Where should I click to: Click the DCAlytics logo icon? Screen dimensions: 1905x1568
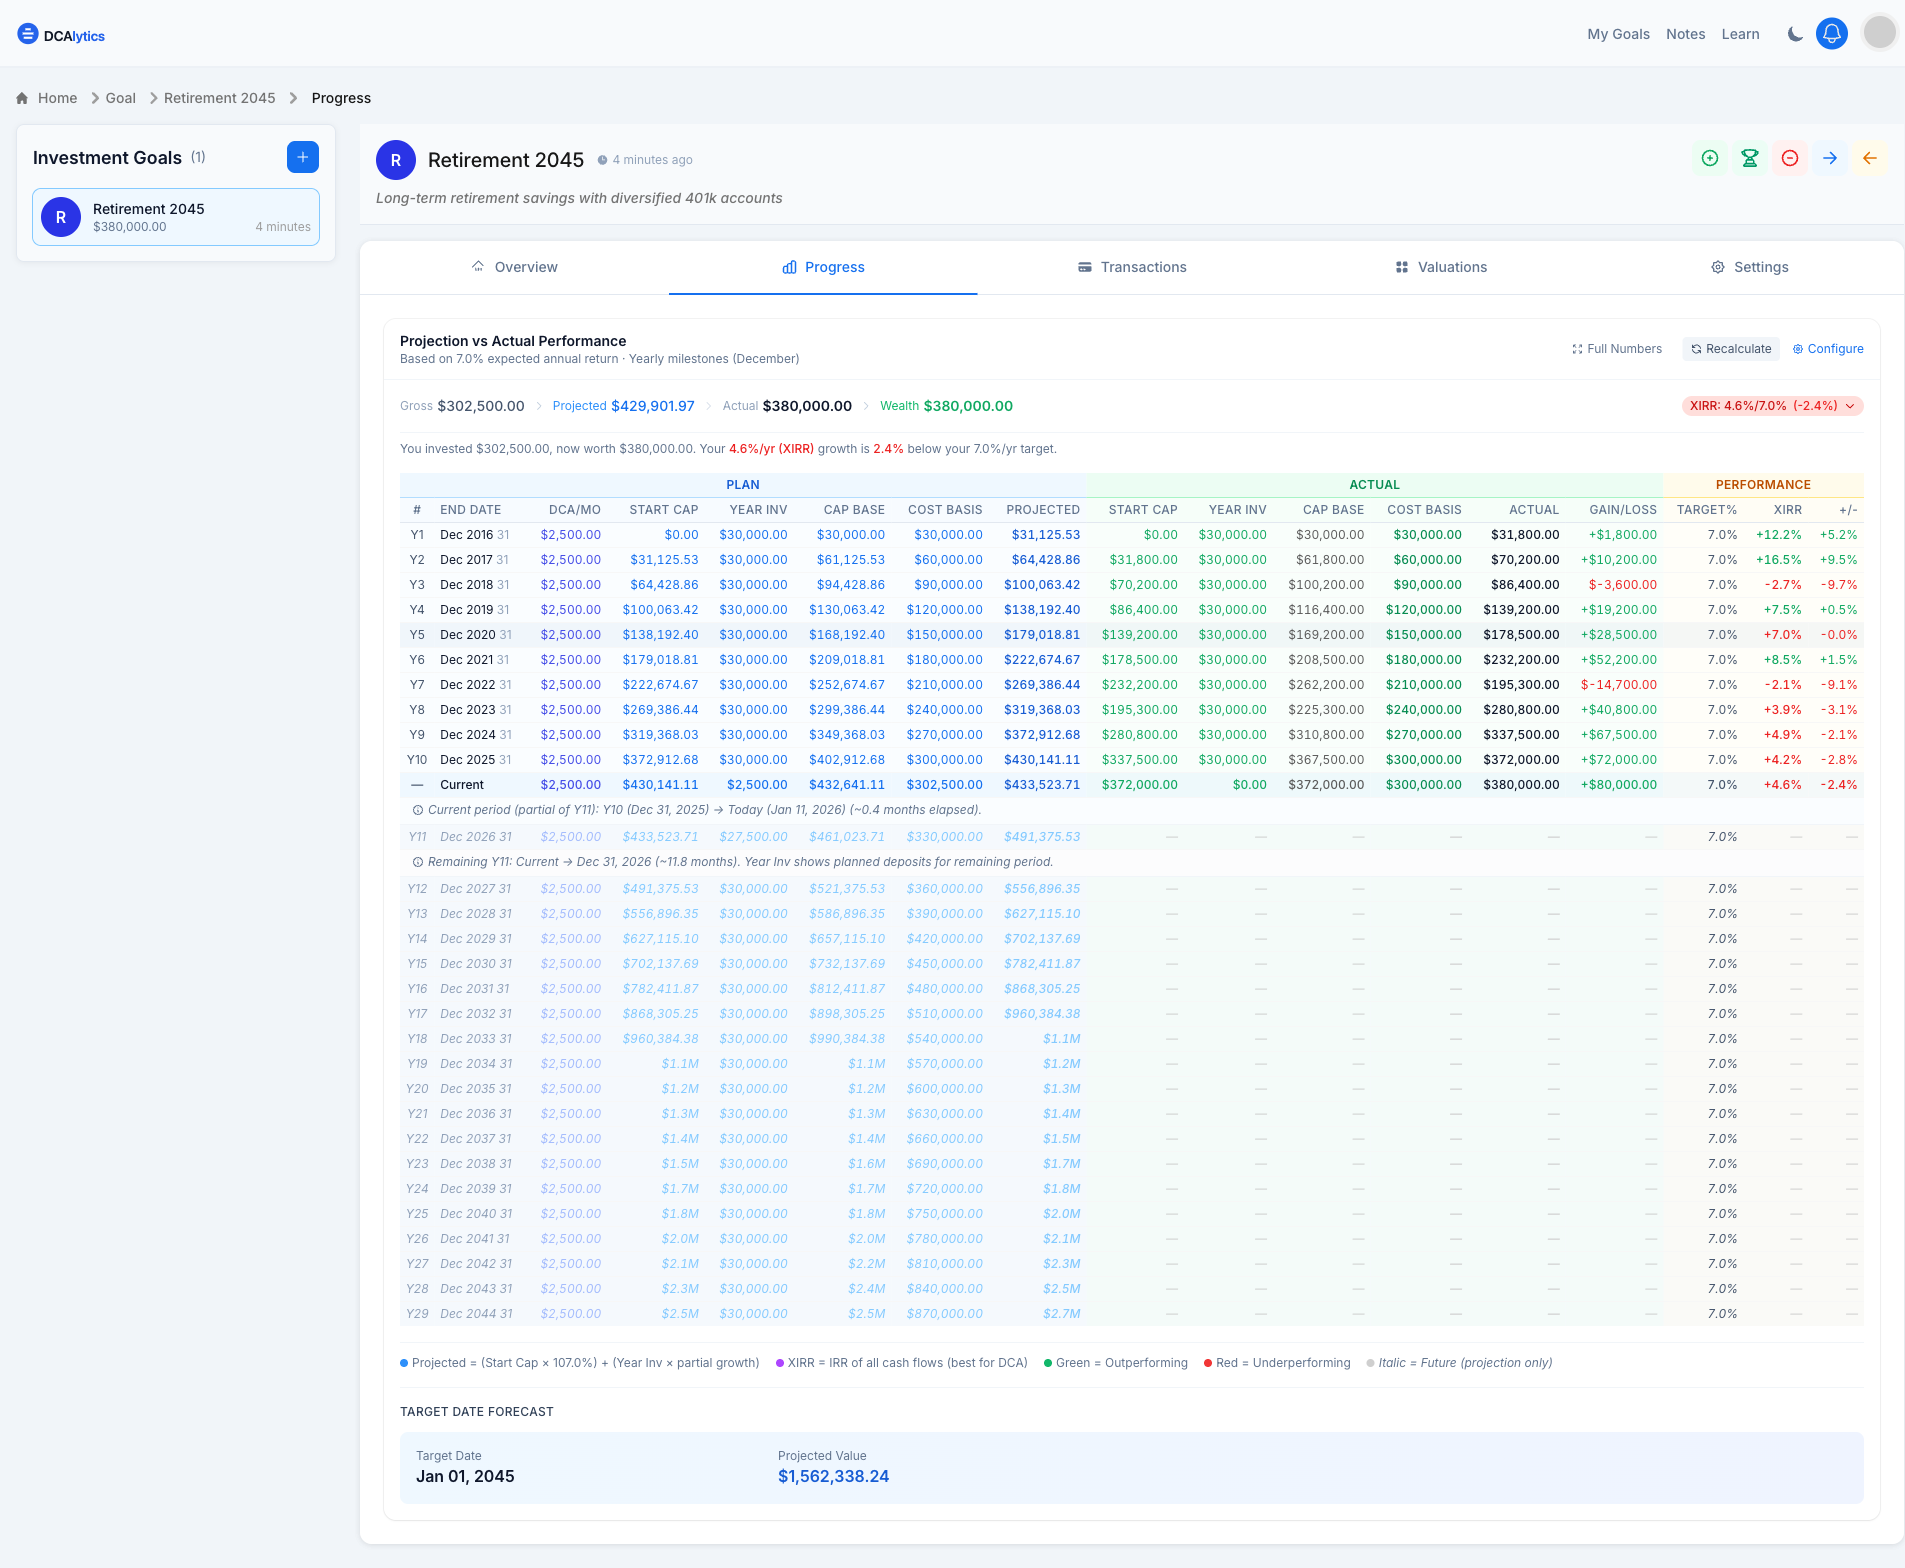point(28,34)
